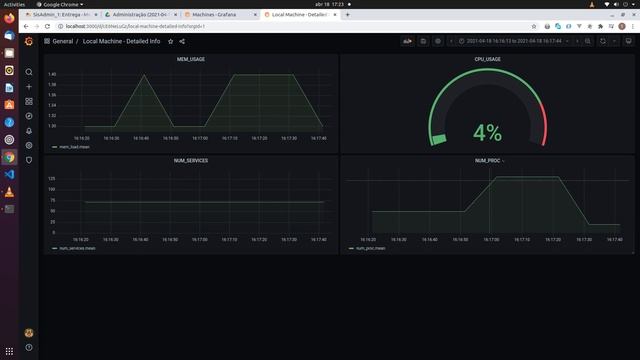Image resolution: width=640 pixels, height=360 pixels.
Task: Open Visual Studio Code from the dock
Action: tap(9, 174)
